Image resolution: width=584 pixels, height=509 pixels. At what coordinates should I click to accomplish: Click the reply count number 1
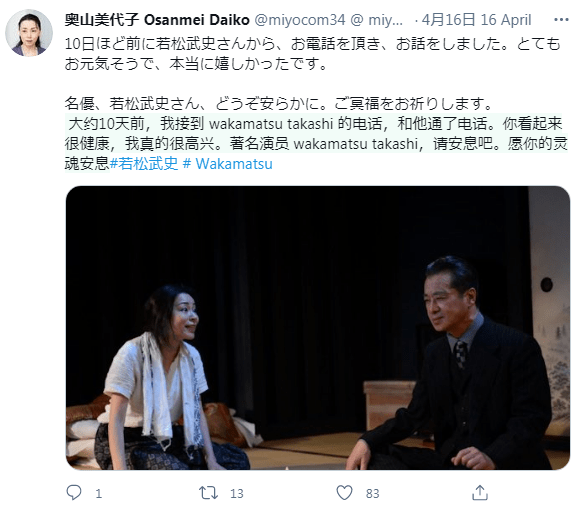point(98,493)
